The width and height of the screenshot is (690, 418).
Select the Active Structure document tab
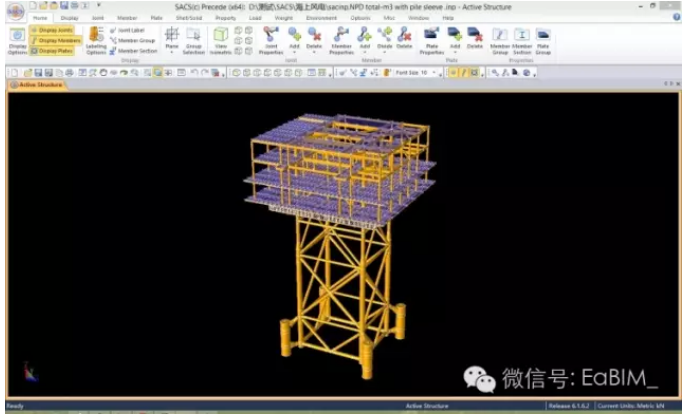[37, 84]
